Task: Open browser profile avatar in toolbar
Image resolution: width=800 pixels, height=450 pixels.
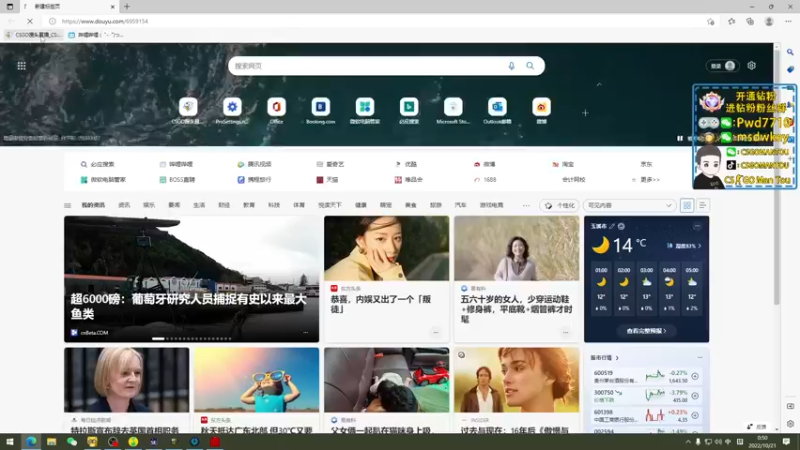Action: tap(769, 21)
